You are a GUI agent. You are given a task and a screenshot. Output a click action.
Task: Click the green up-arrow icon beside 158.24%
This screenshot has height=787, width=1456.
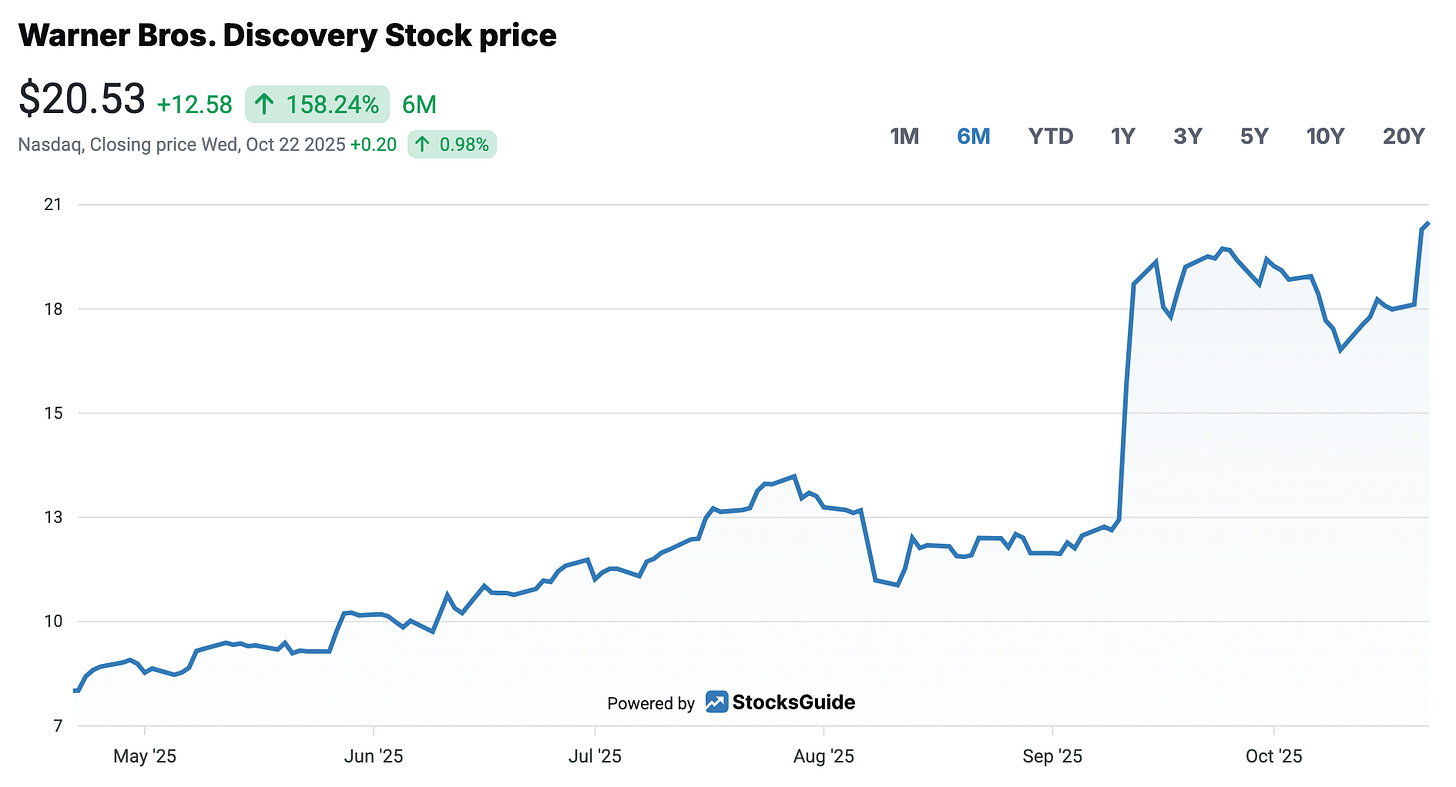coord(263,104)
